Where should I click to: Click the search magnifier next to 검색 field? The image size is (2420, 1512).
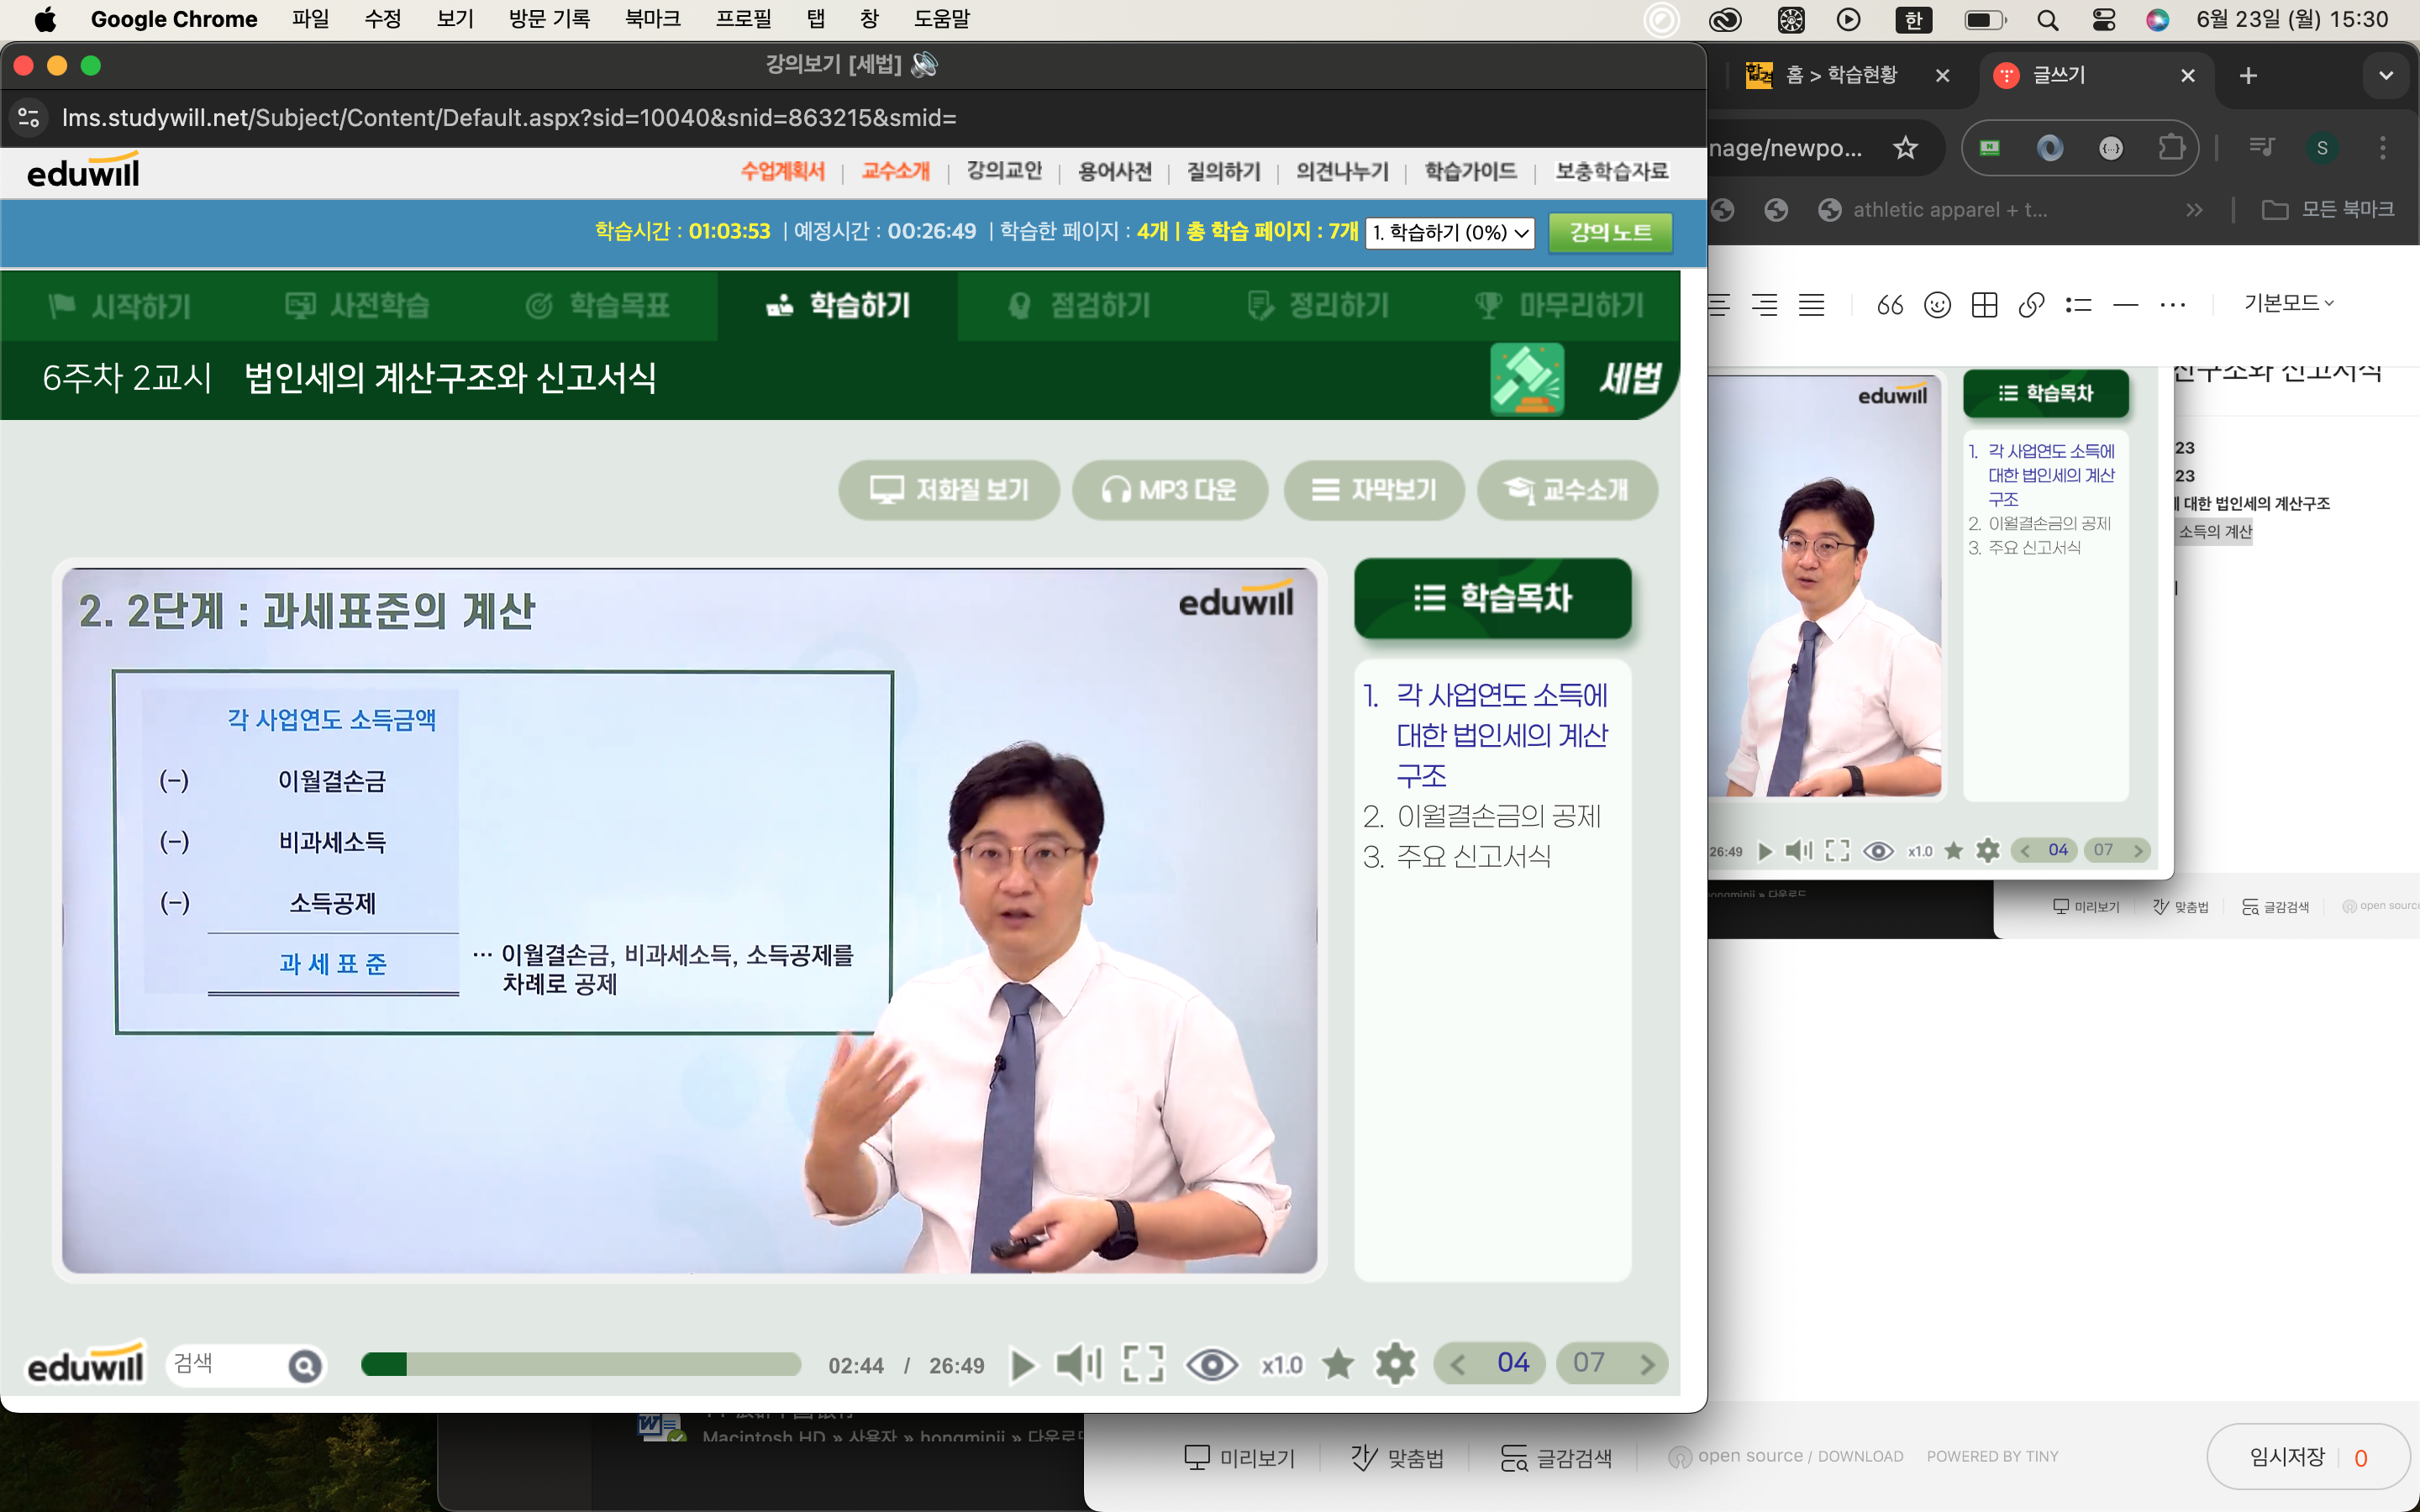[305, 1365]
